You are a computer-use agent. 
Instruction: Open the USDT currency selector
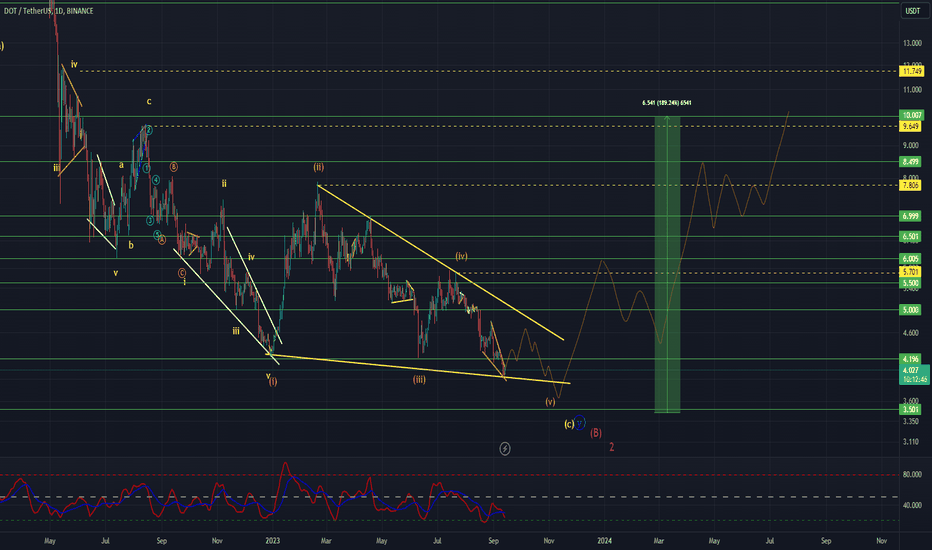[x=912, y=11]
